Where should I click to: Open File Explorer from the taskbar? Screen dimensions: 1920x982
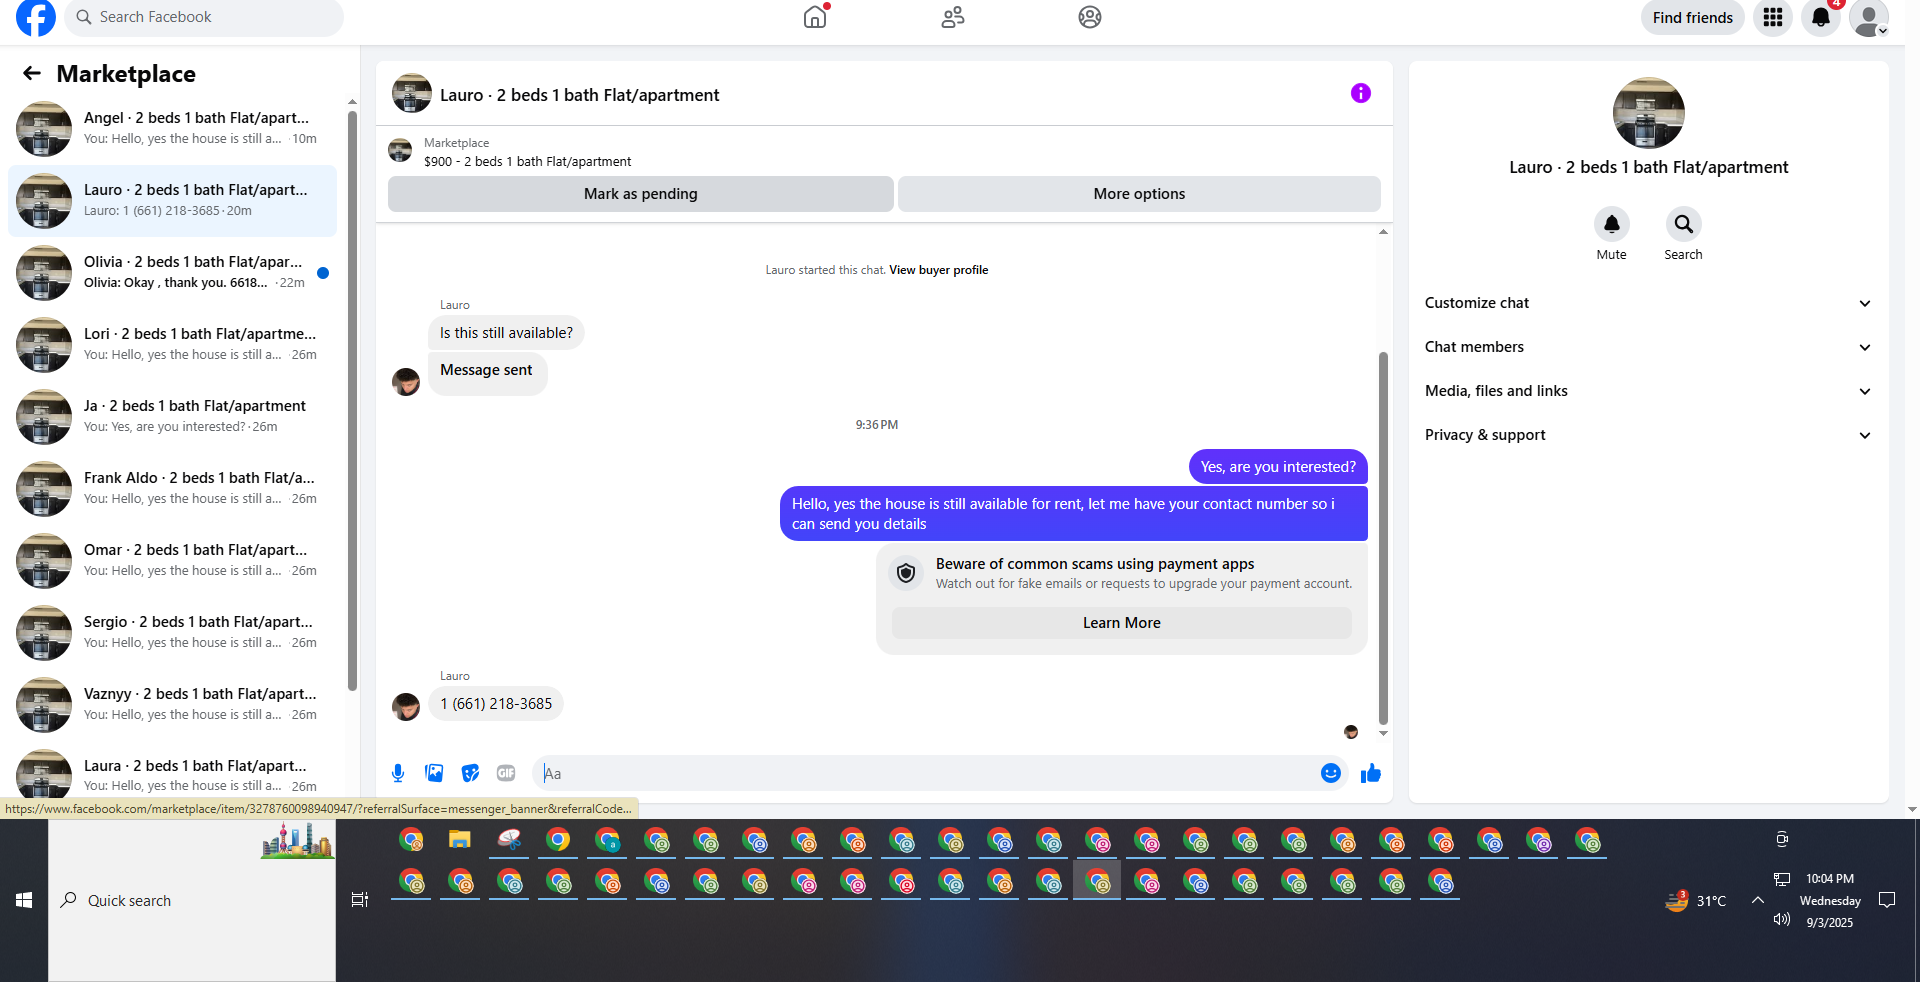coord(460,840)
